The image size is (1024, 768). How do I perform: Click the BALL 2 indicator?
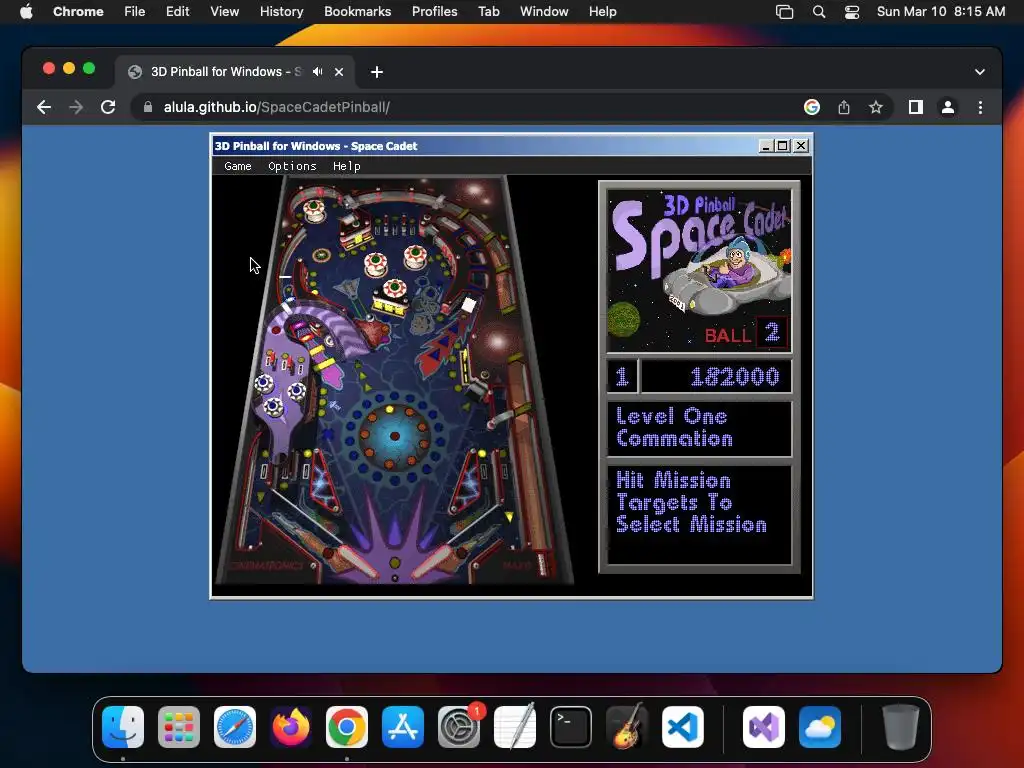(745, 334)
